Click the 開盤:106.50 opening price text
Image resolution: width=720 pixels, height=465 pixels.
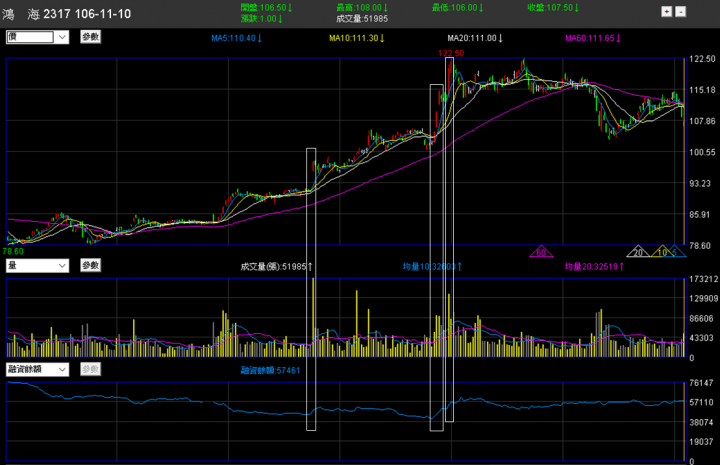[266, 8]
